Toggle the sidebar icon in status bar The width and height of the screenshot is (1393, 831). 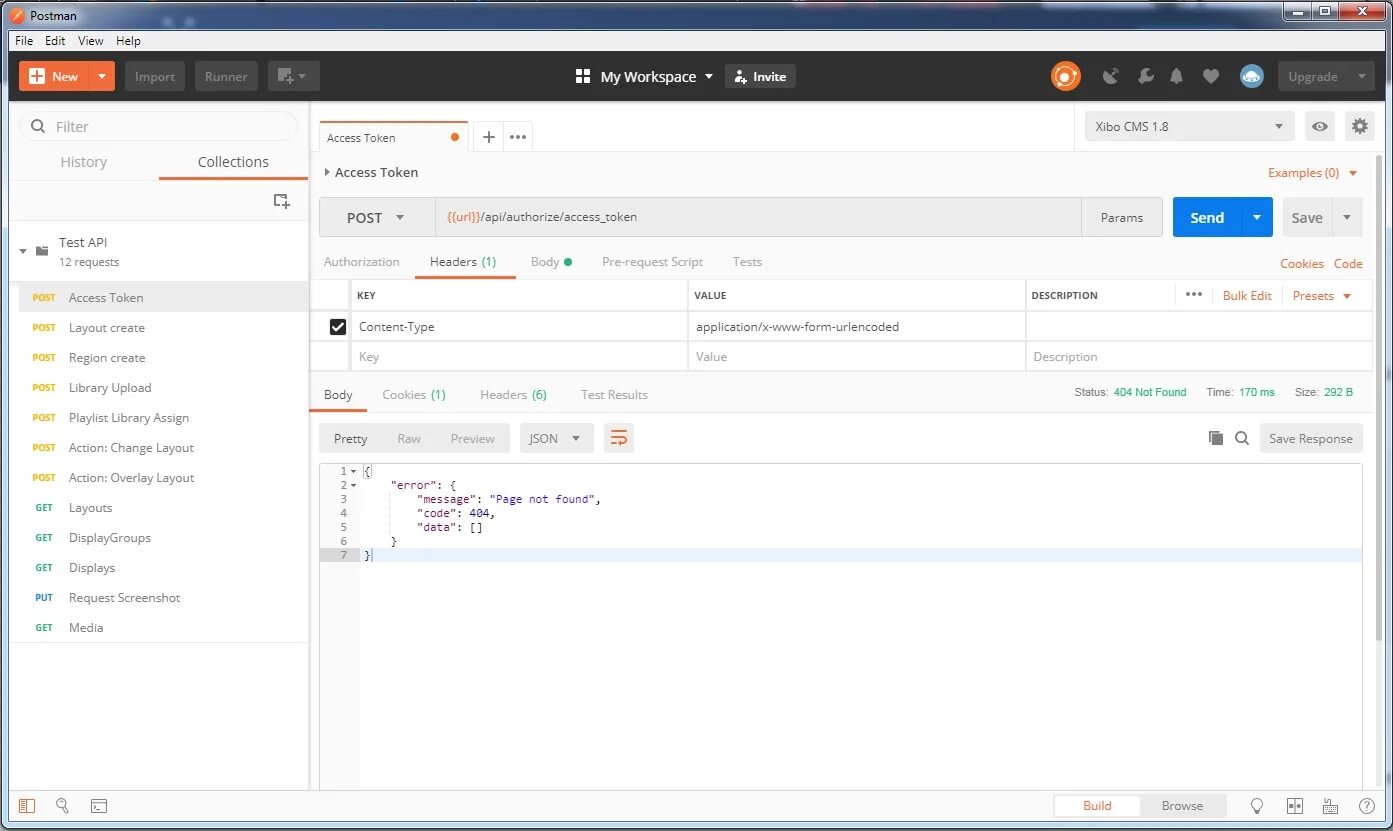point(27,805)
